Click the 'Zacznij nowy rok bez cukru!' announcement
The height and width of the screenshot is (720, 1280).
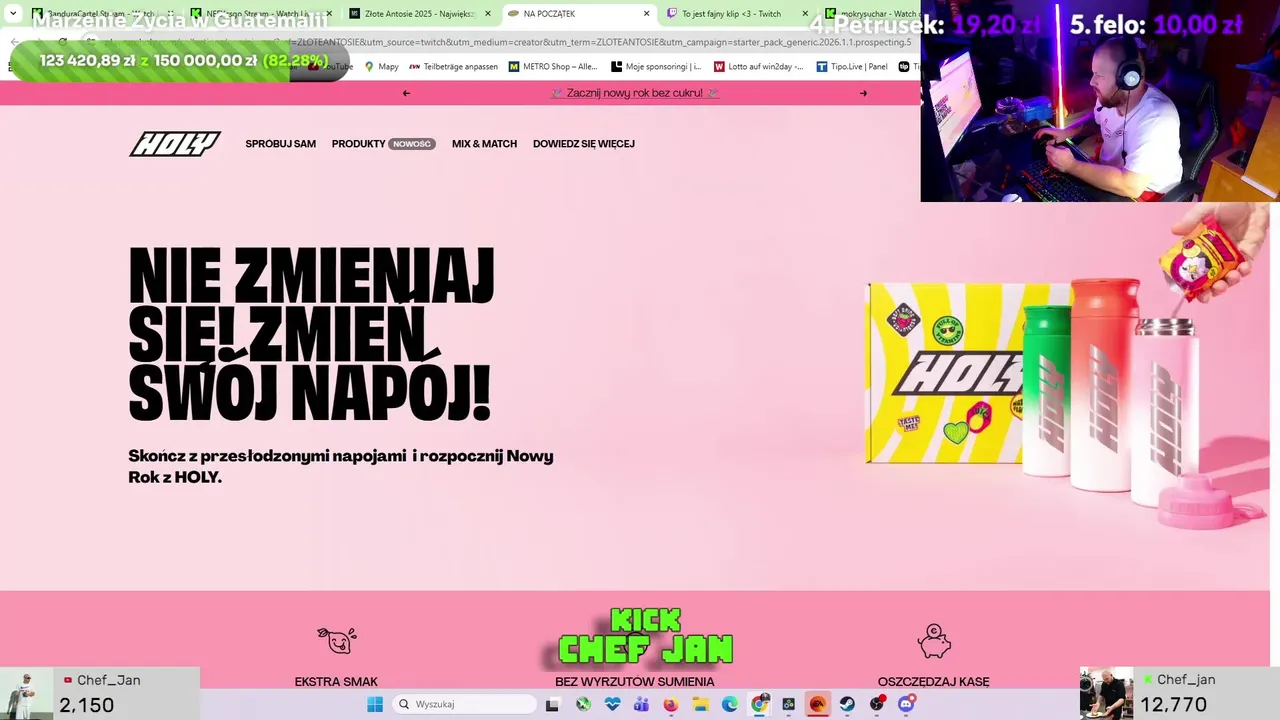coord(635,93)
